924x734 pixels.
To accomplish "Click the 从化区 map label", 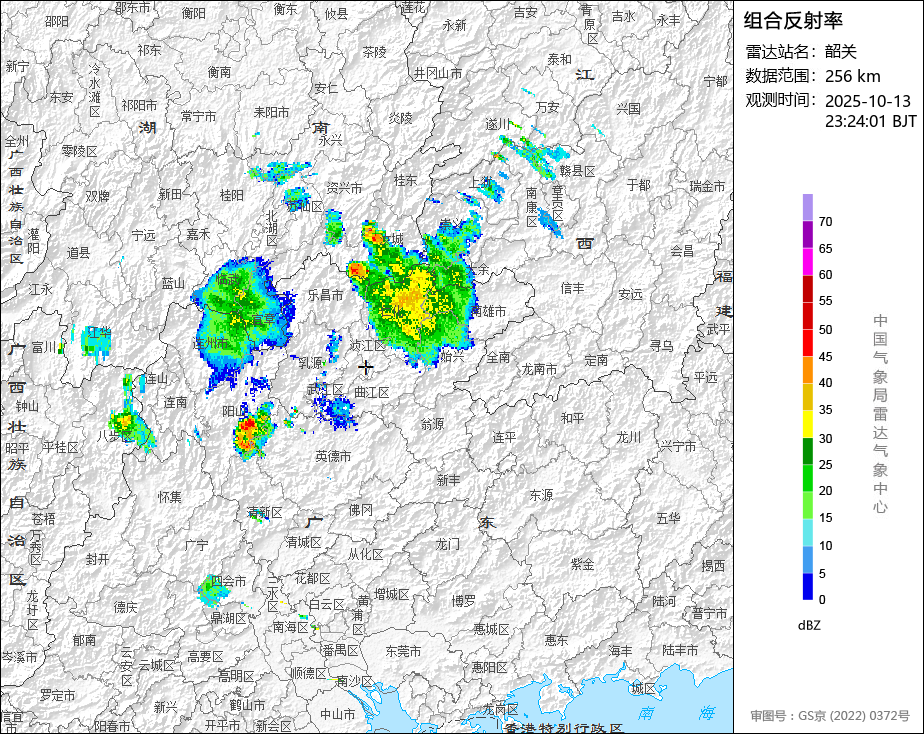I will 365,554.
